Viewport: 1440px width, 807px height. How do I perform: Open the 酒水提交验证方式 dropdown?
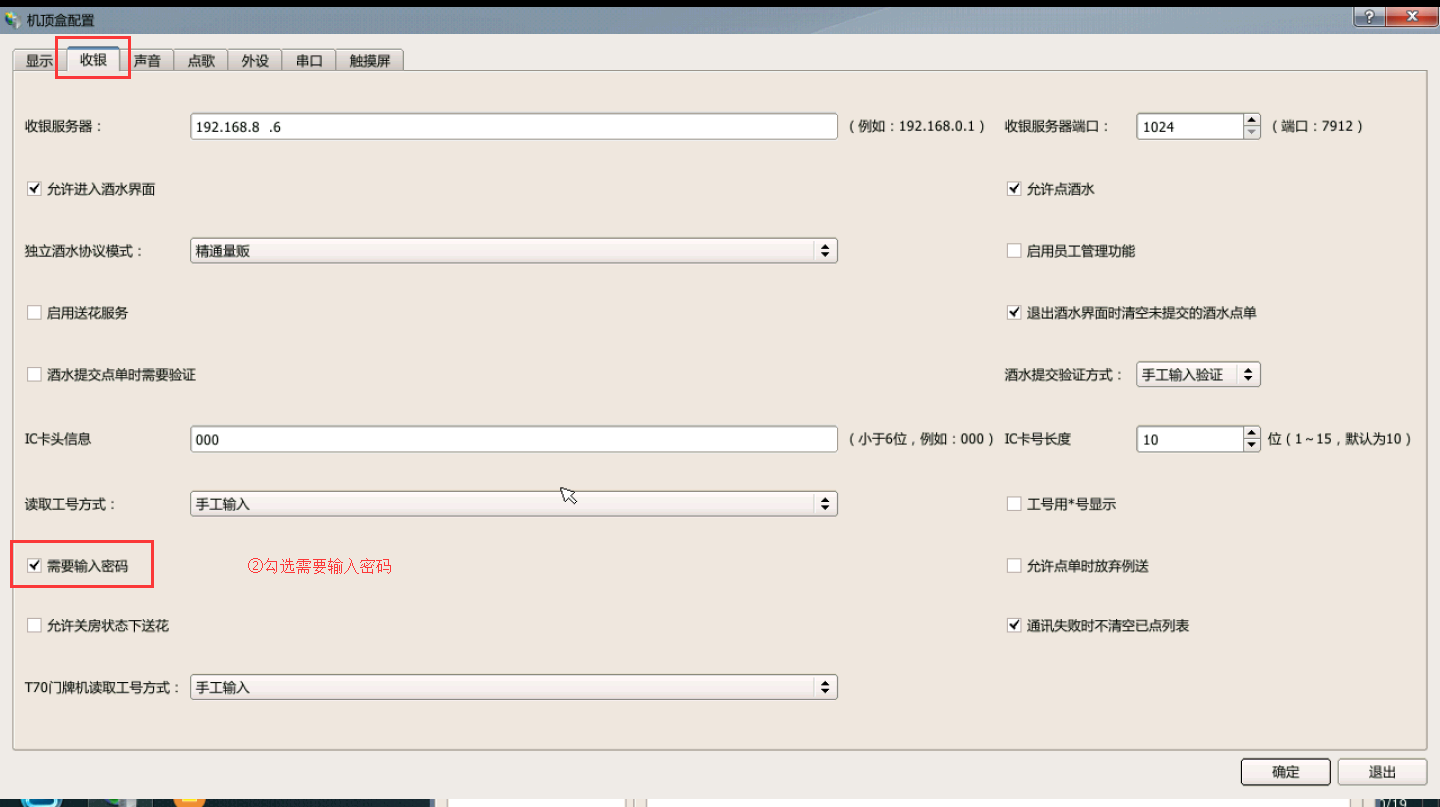1198,375
